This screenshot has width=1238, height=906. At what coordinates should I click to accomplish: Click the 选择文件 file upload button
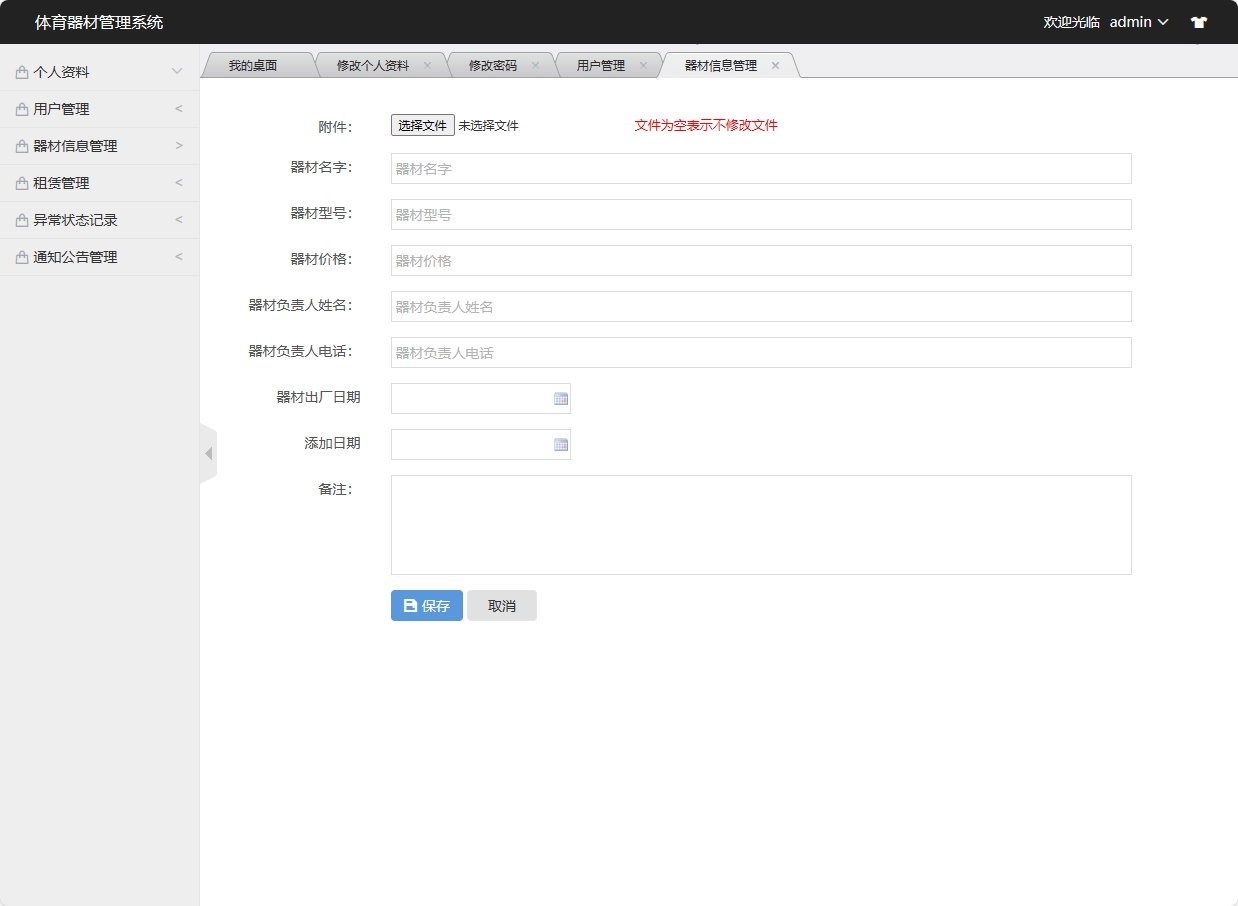pos(421,125)
